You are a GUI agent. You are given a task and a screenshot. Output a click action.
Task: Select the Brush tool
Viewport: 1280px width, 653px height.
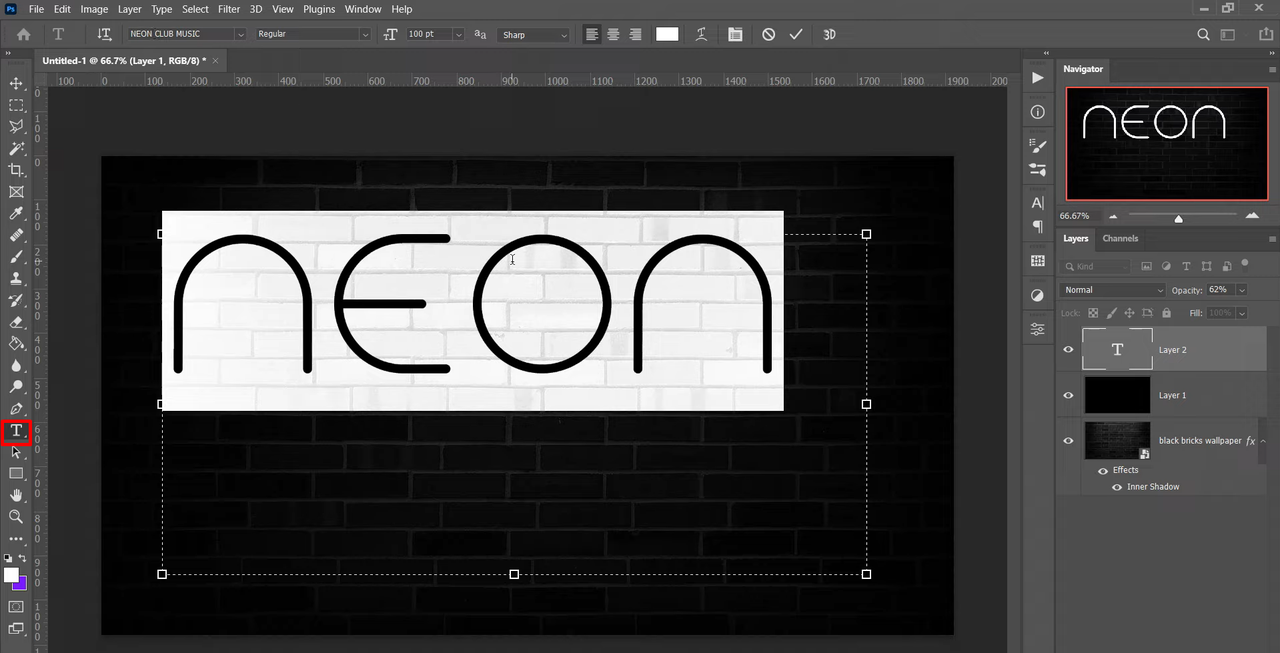[x=16, y=257]
